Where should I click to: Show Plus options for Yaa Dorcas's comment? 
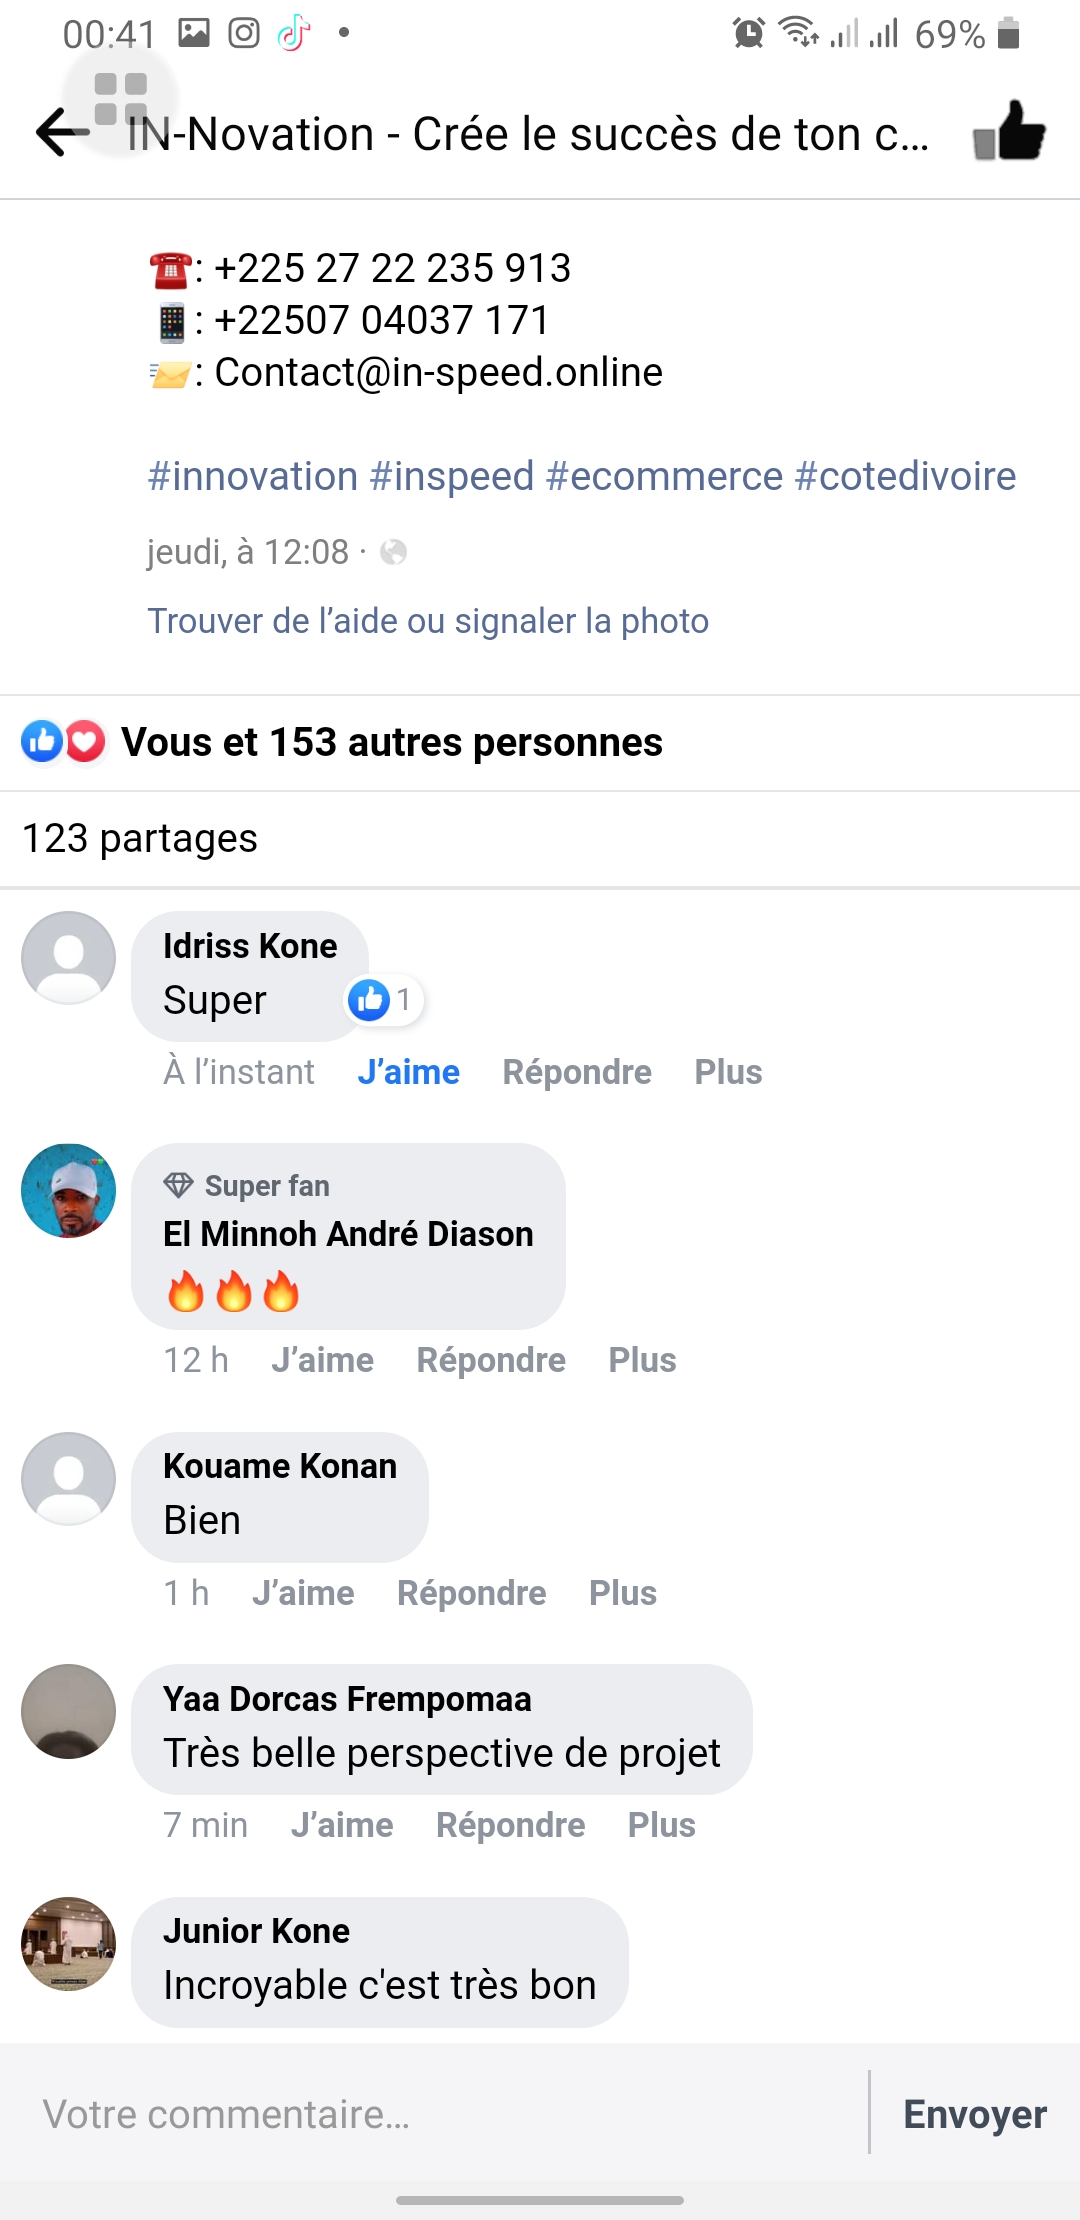tap(661, 1825)
